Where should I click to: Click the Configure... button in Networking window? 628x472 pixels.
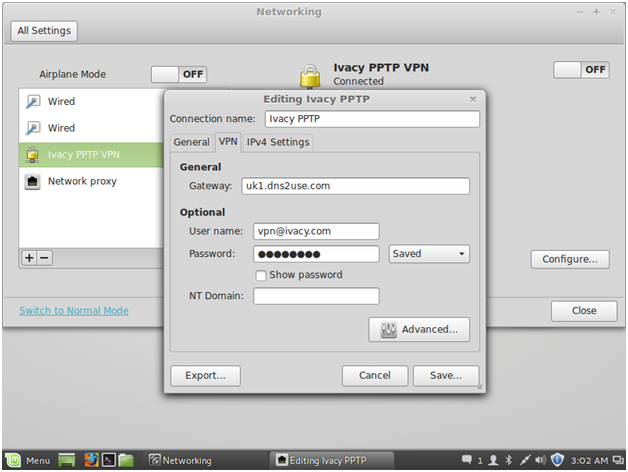pos(570,260)
